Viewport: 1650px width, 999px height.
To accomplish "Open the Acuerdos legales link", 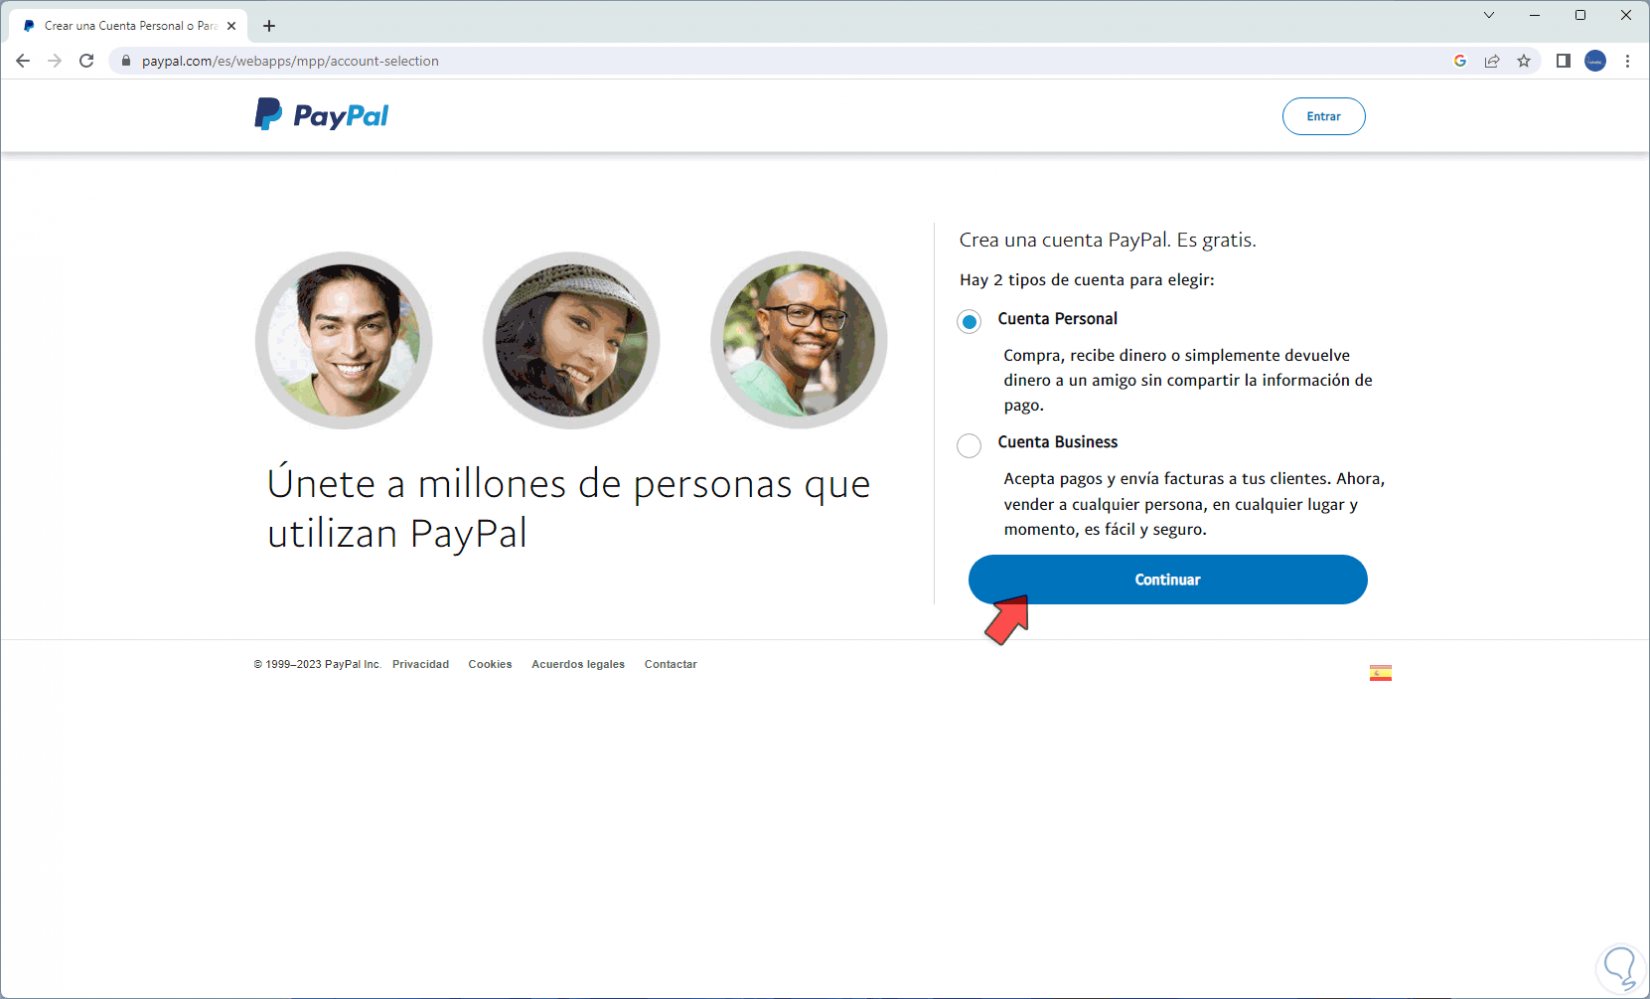I will 578,664.
